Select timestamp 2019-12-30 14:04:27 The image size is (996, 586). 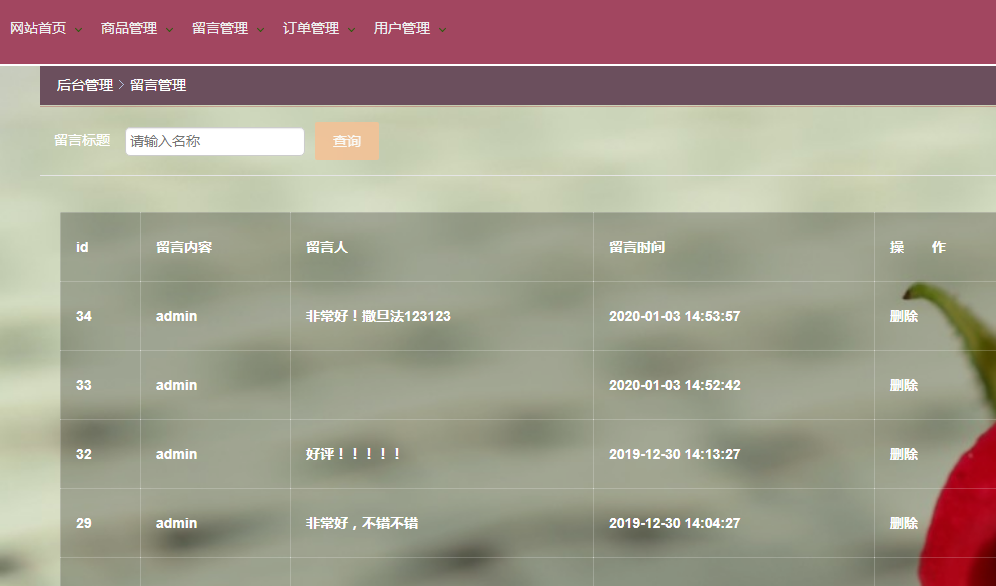coord(675,523)
